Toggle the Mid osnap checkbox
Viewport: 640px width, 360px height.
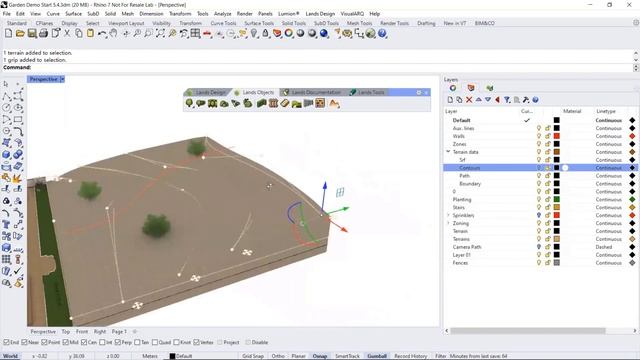pyautogui.click(x=66, y=342)
